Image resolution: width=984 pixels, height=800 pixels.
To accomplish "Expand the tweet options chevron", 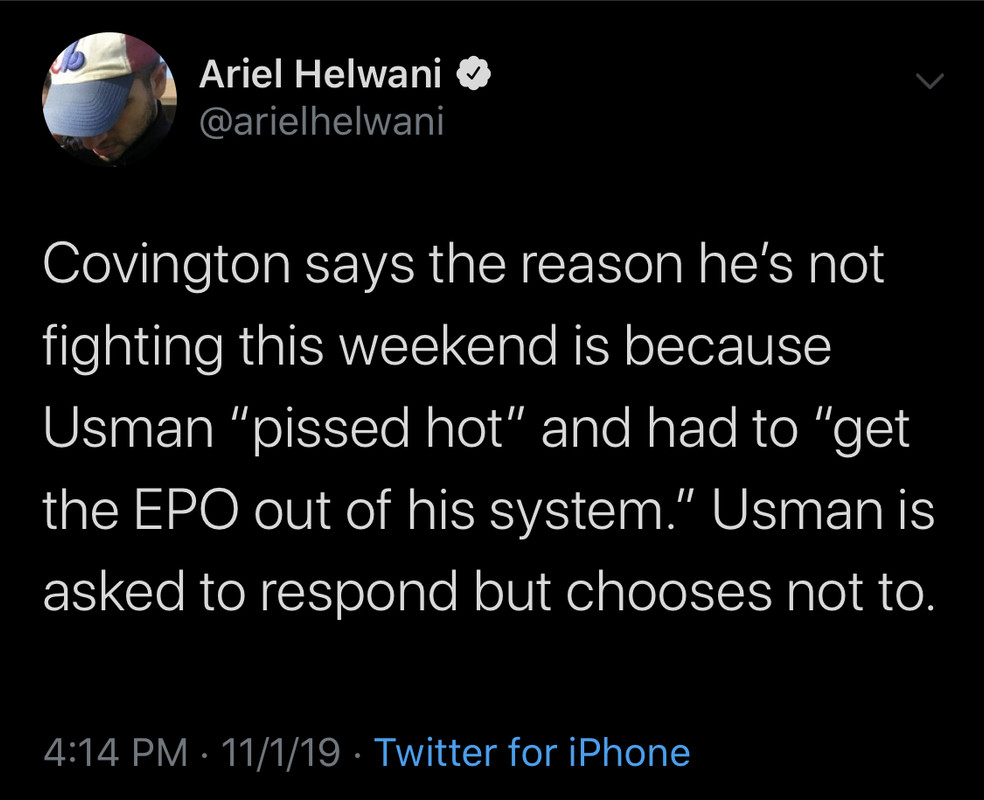I will click(929, 81).
